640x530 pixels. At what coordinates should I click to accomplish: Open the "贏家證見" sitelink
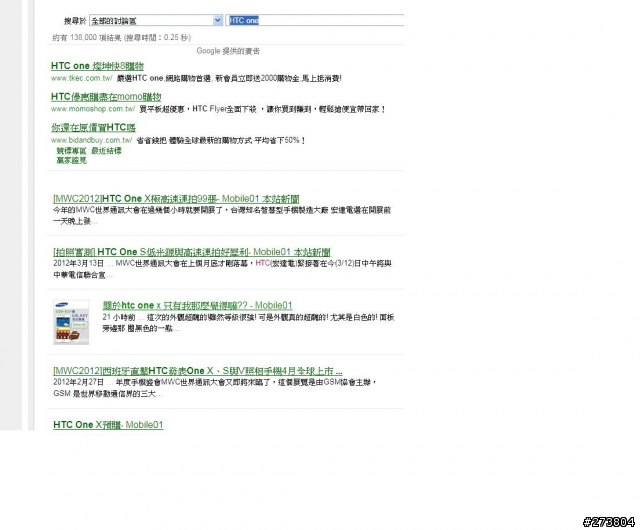pyautogui.click(x=71, y=160)
